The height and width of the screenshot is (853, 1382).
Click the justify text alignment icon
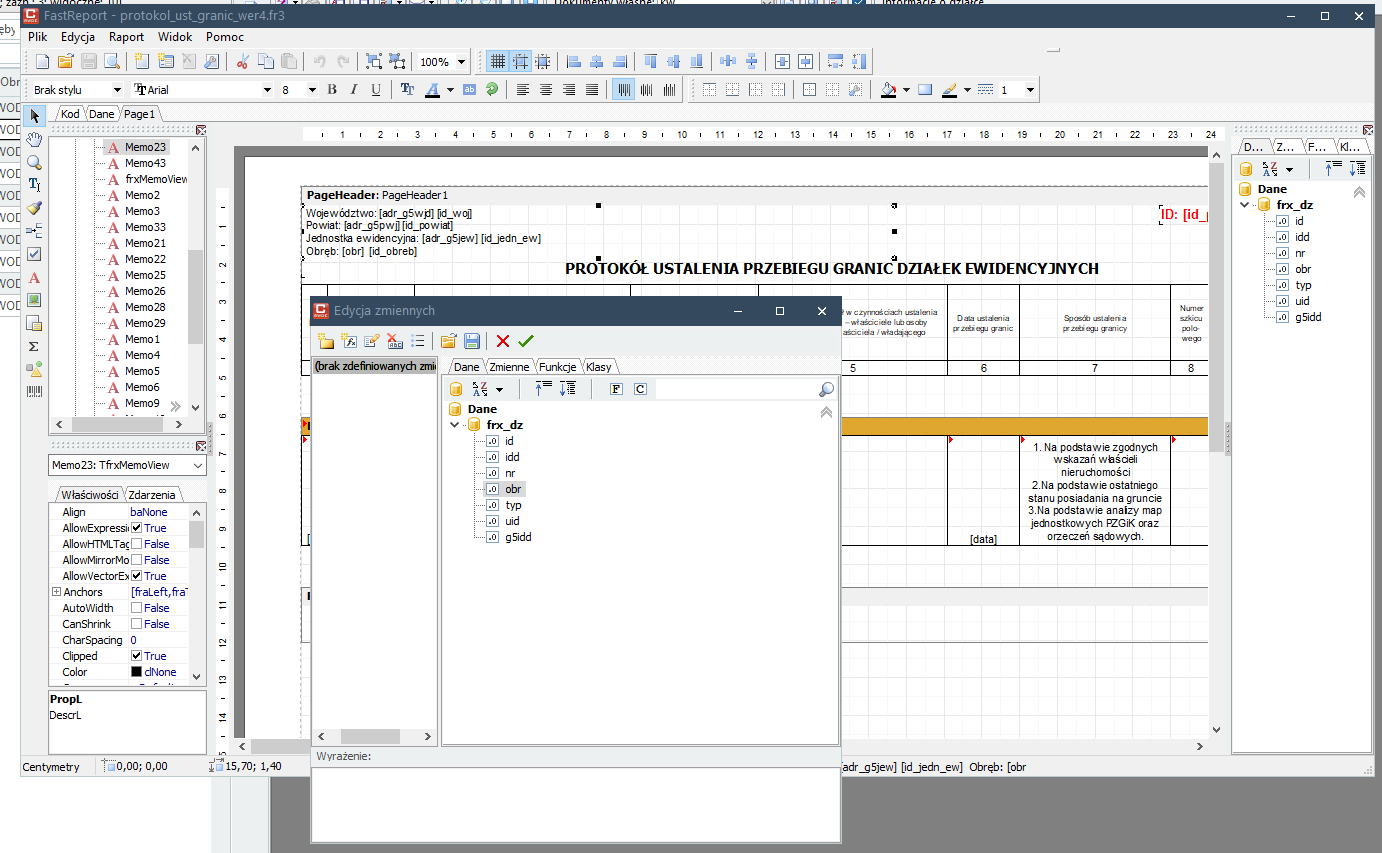tap(591, 90)
